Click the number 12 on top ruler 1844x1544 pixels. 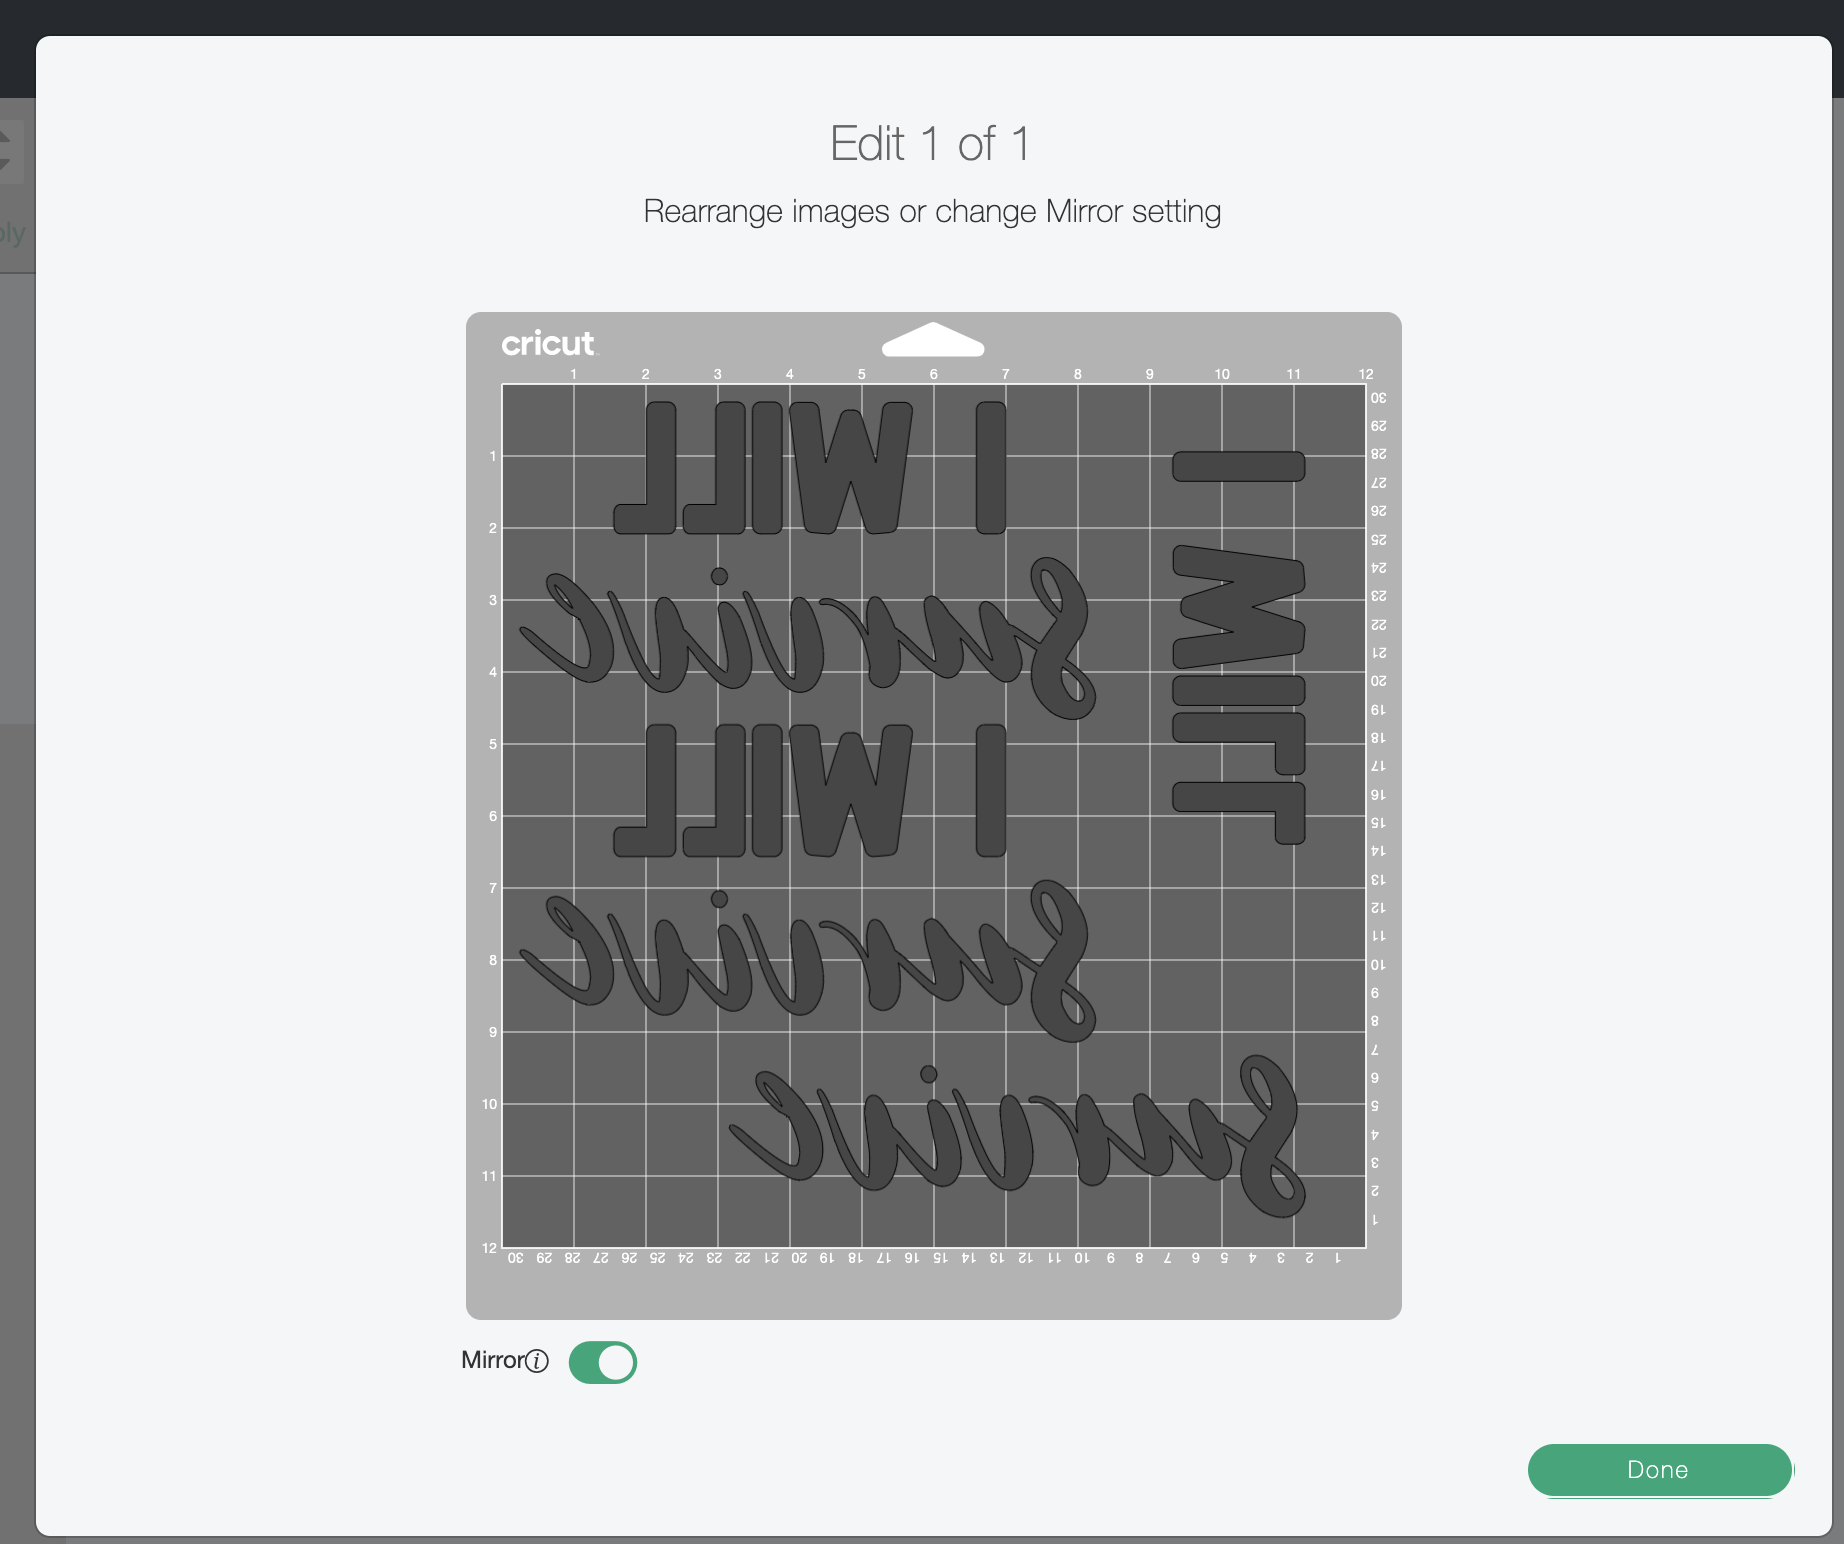[x=1366, y=374]
